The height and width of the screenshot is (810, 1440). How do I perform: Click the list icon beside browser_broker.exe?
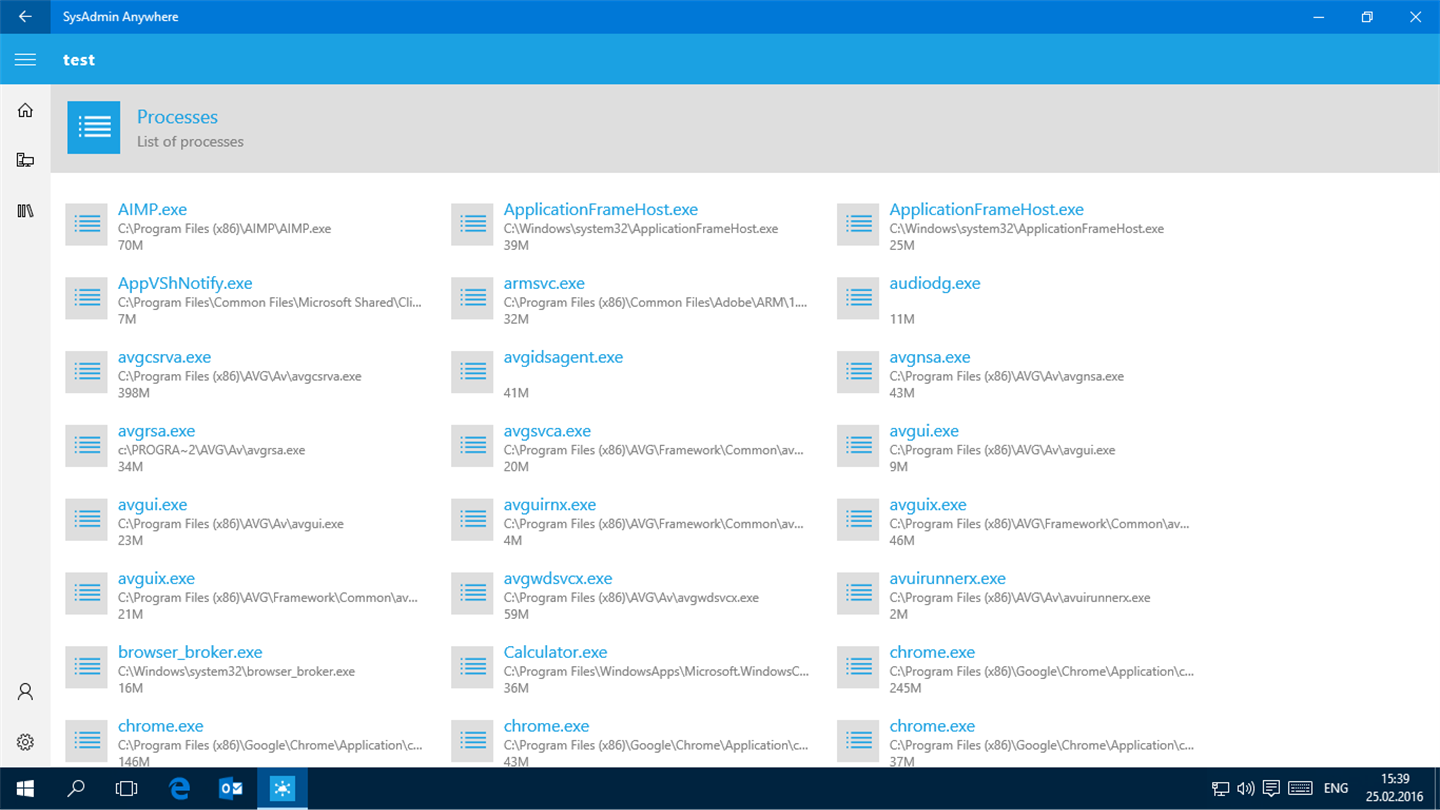[x=87, y=668]
